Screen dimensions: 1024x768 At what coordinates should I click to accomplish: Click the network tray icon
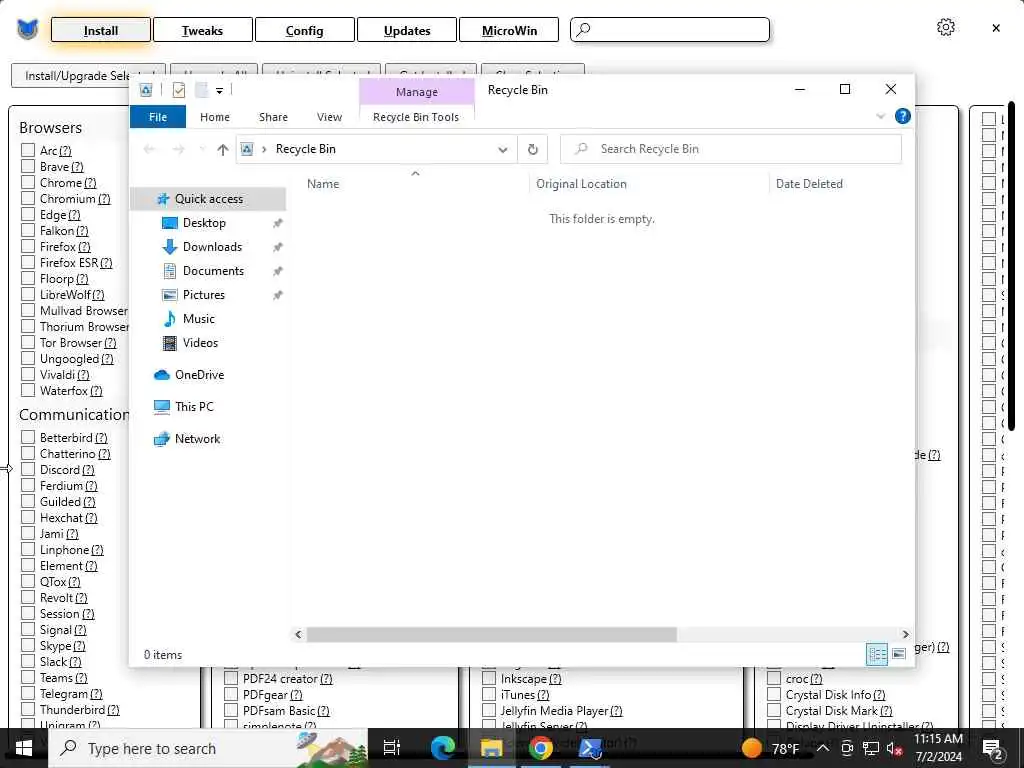[871, 748]
